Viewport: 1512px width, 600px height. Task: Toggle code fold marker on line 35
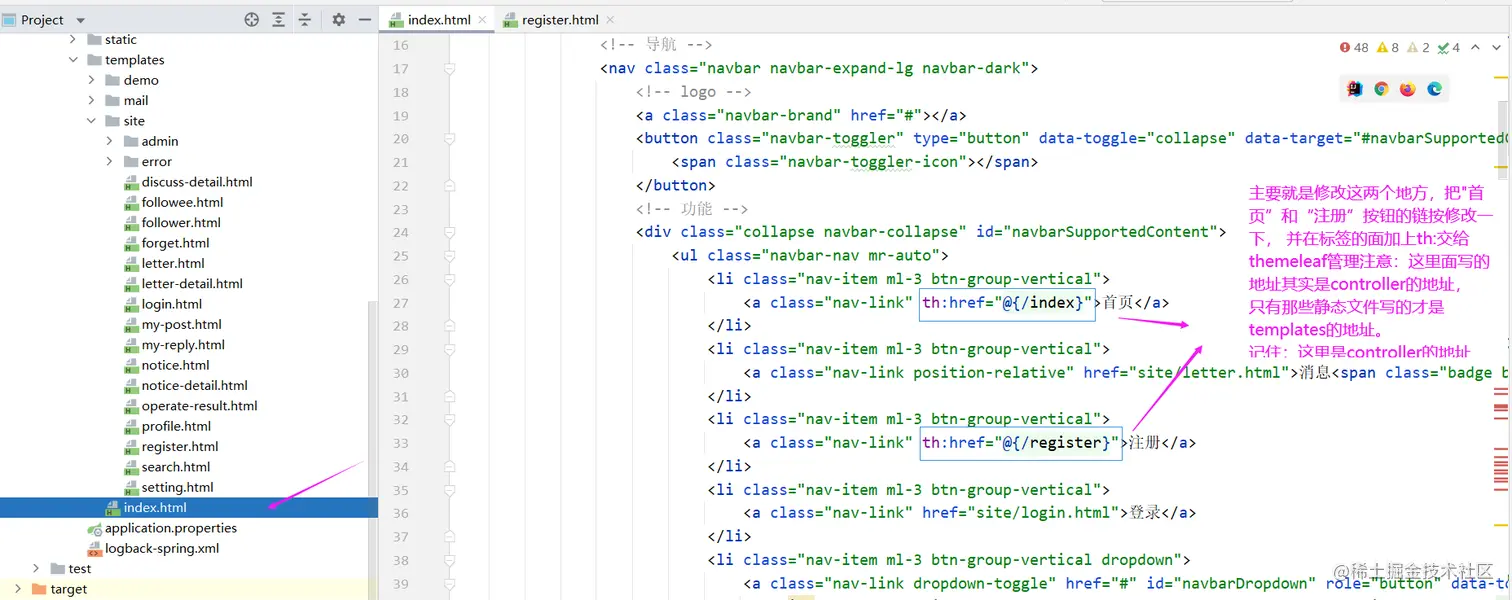click(449, 490)
